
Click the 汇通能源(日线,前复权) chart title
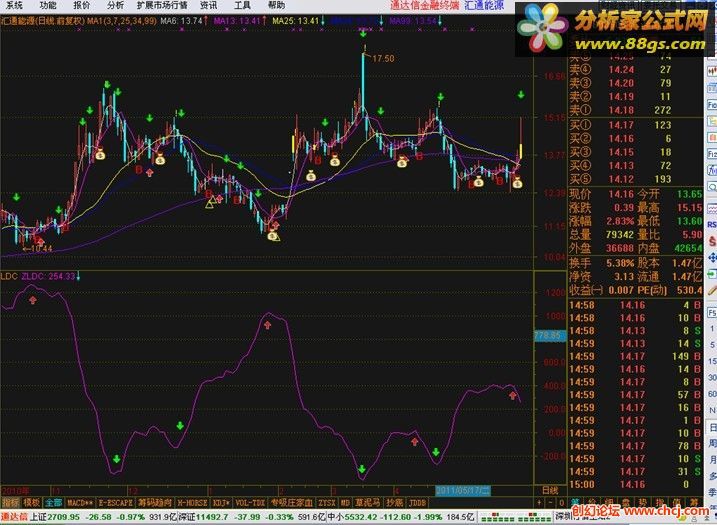(43, 21)
